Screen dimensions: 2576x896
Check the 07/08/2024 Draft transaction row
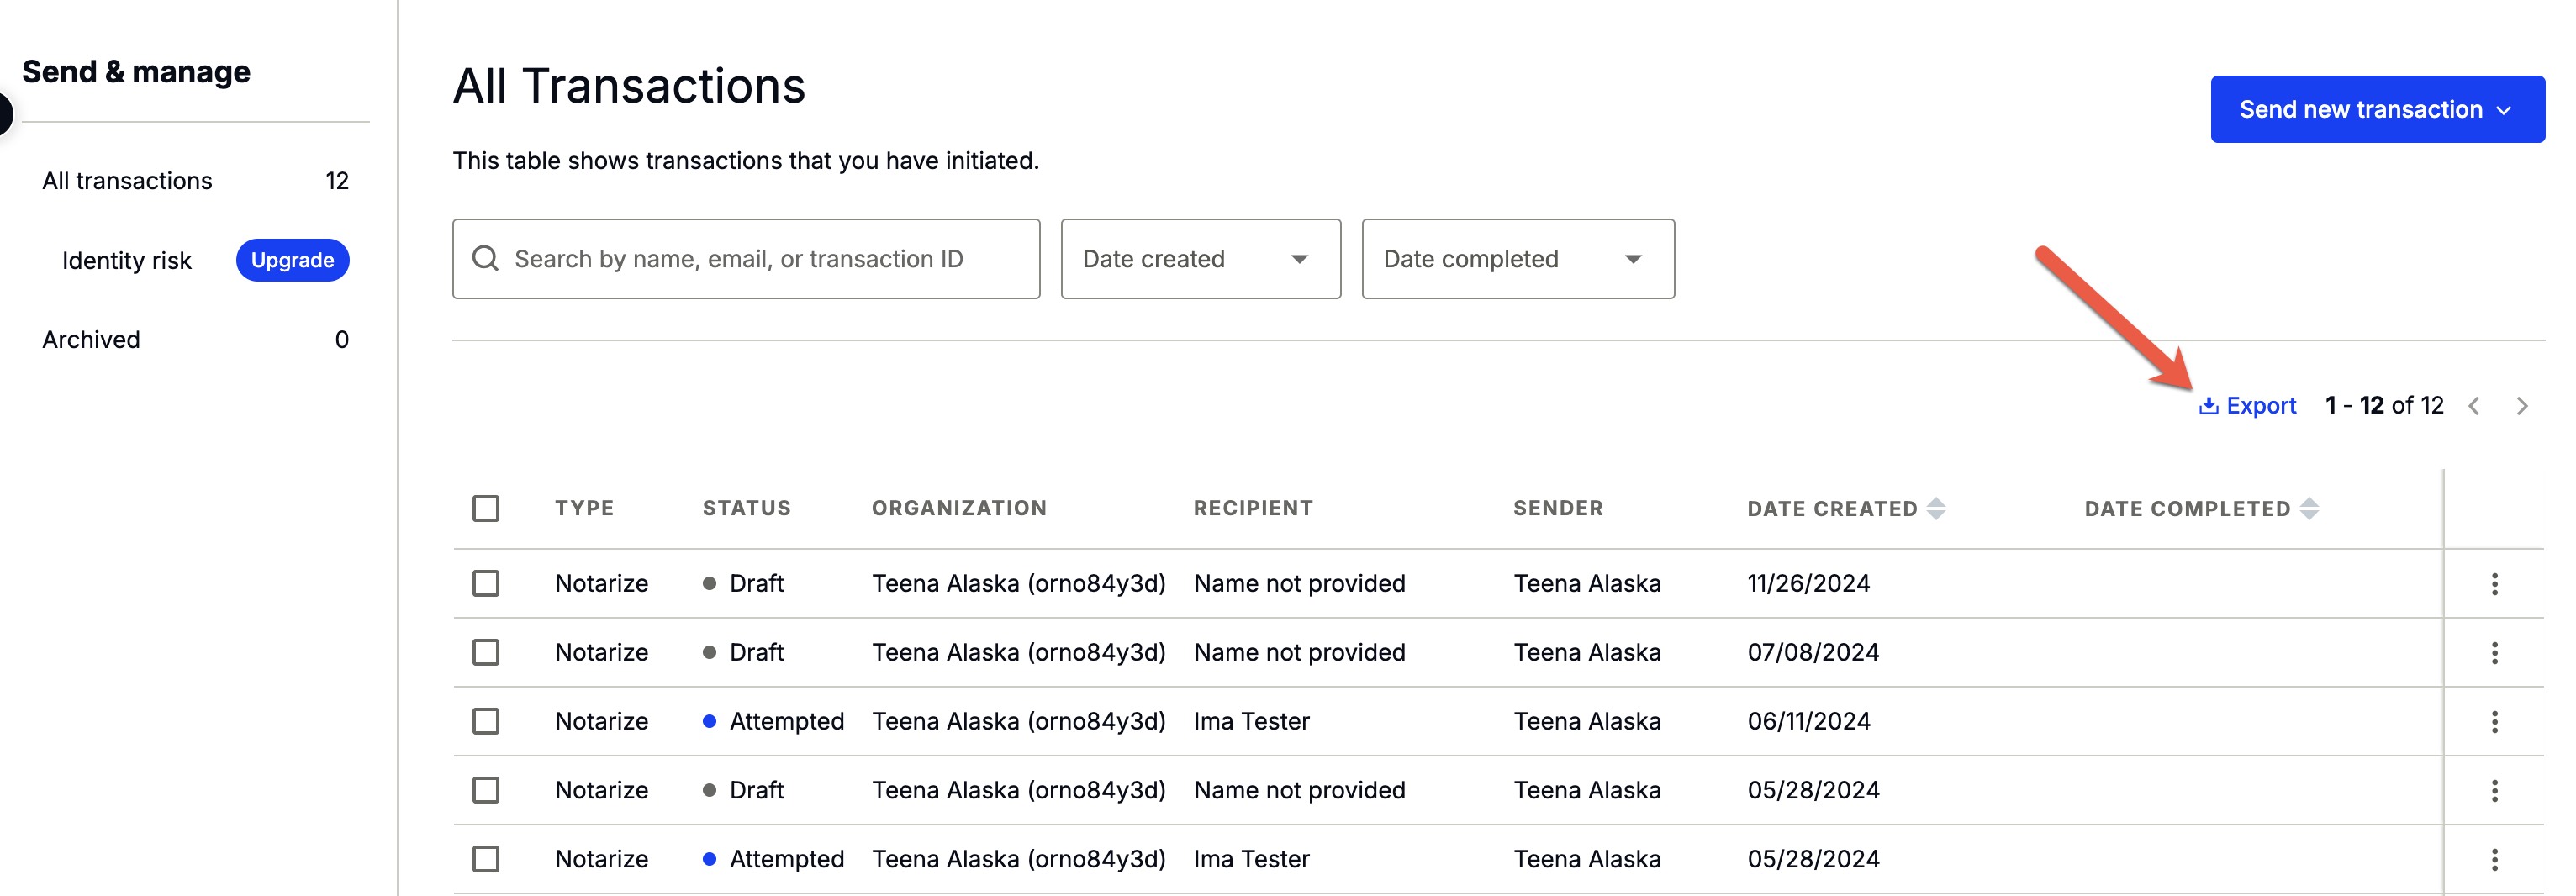[x=486, y=652]
